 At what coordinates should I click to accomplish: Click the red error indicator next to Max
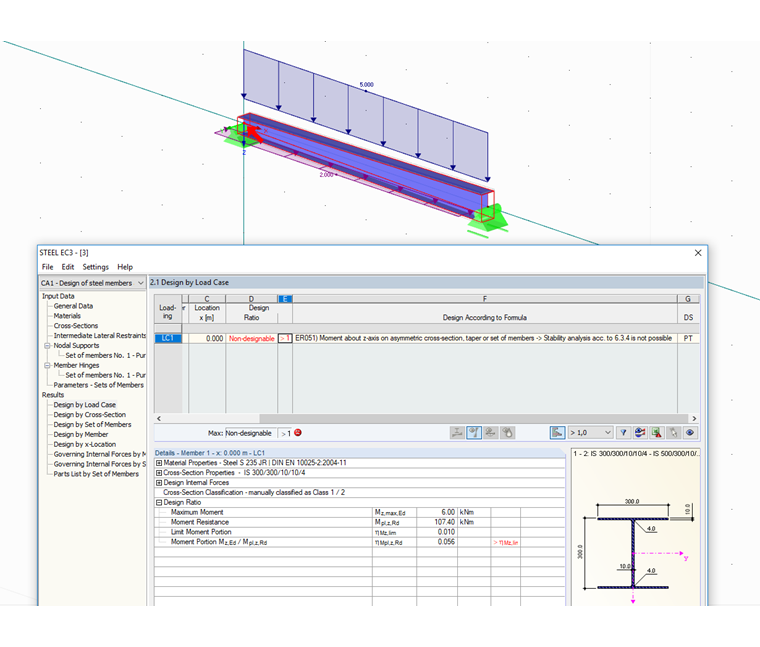[x=298, y=433]
